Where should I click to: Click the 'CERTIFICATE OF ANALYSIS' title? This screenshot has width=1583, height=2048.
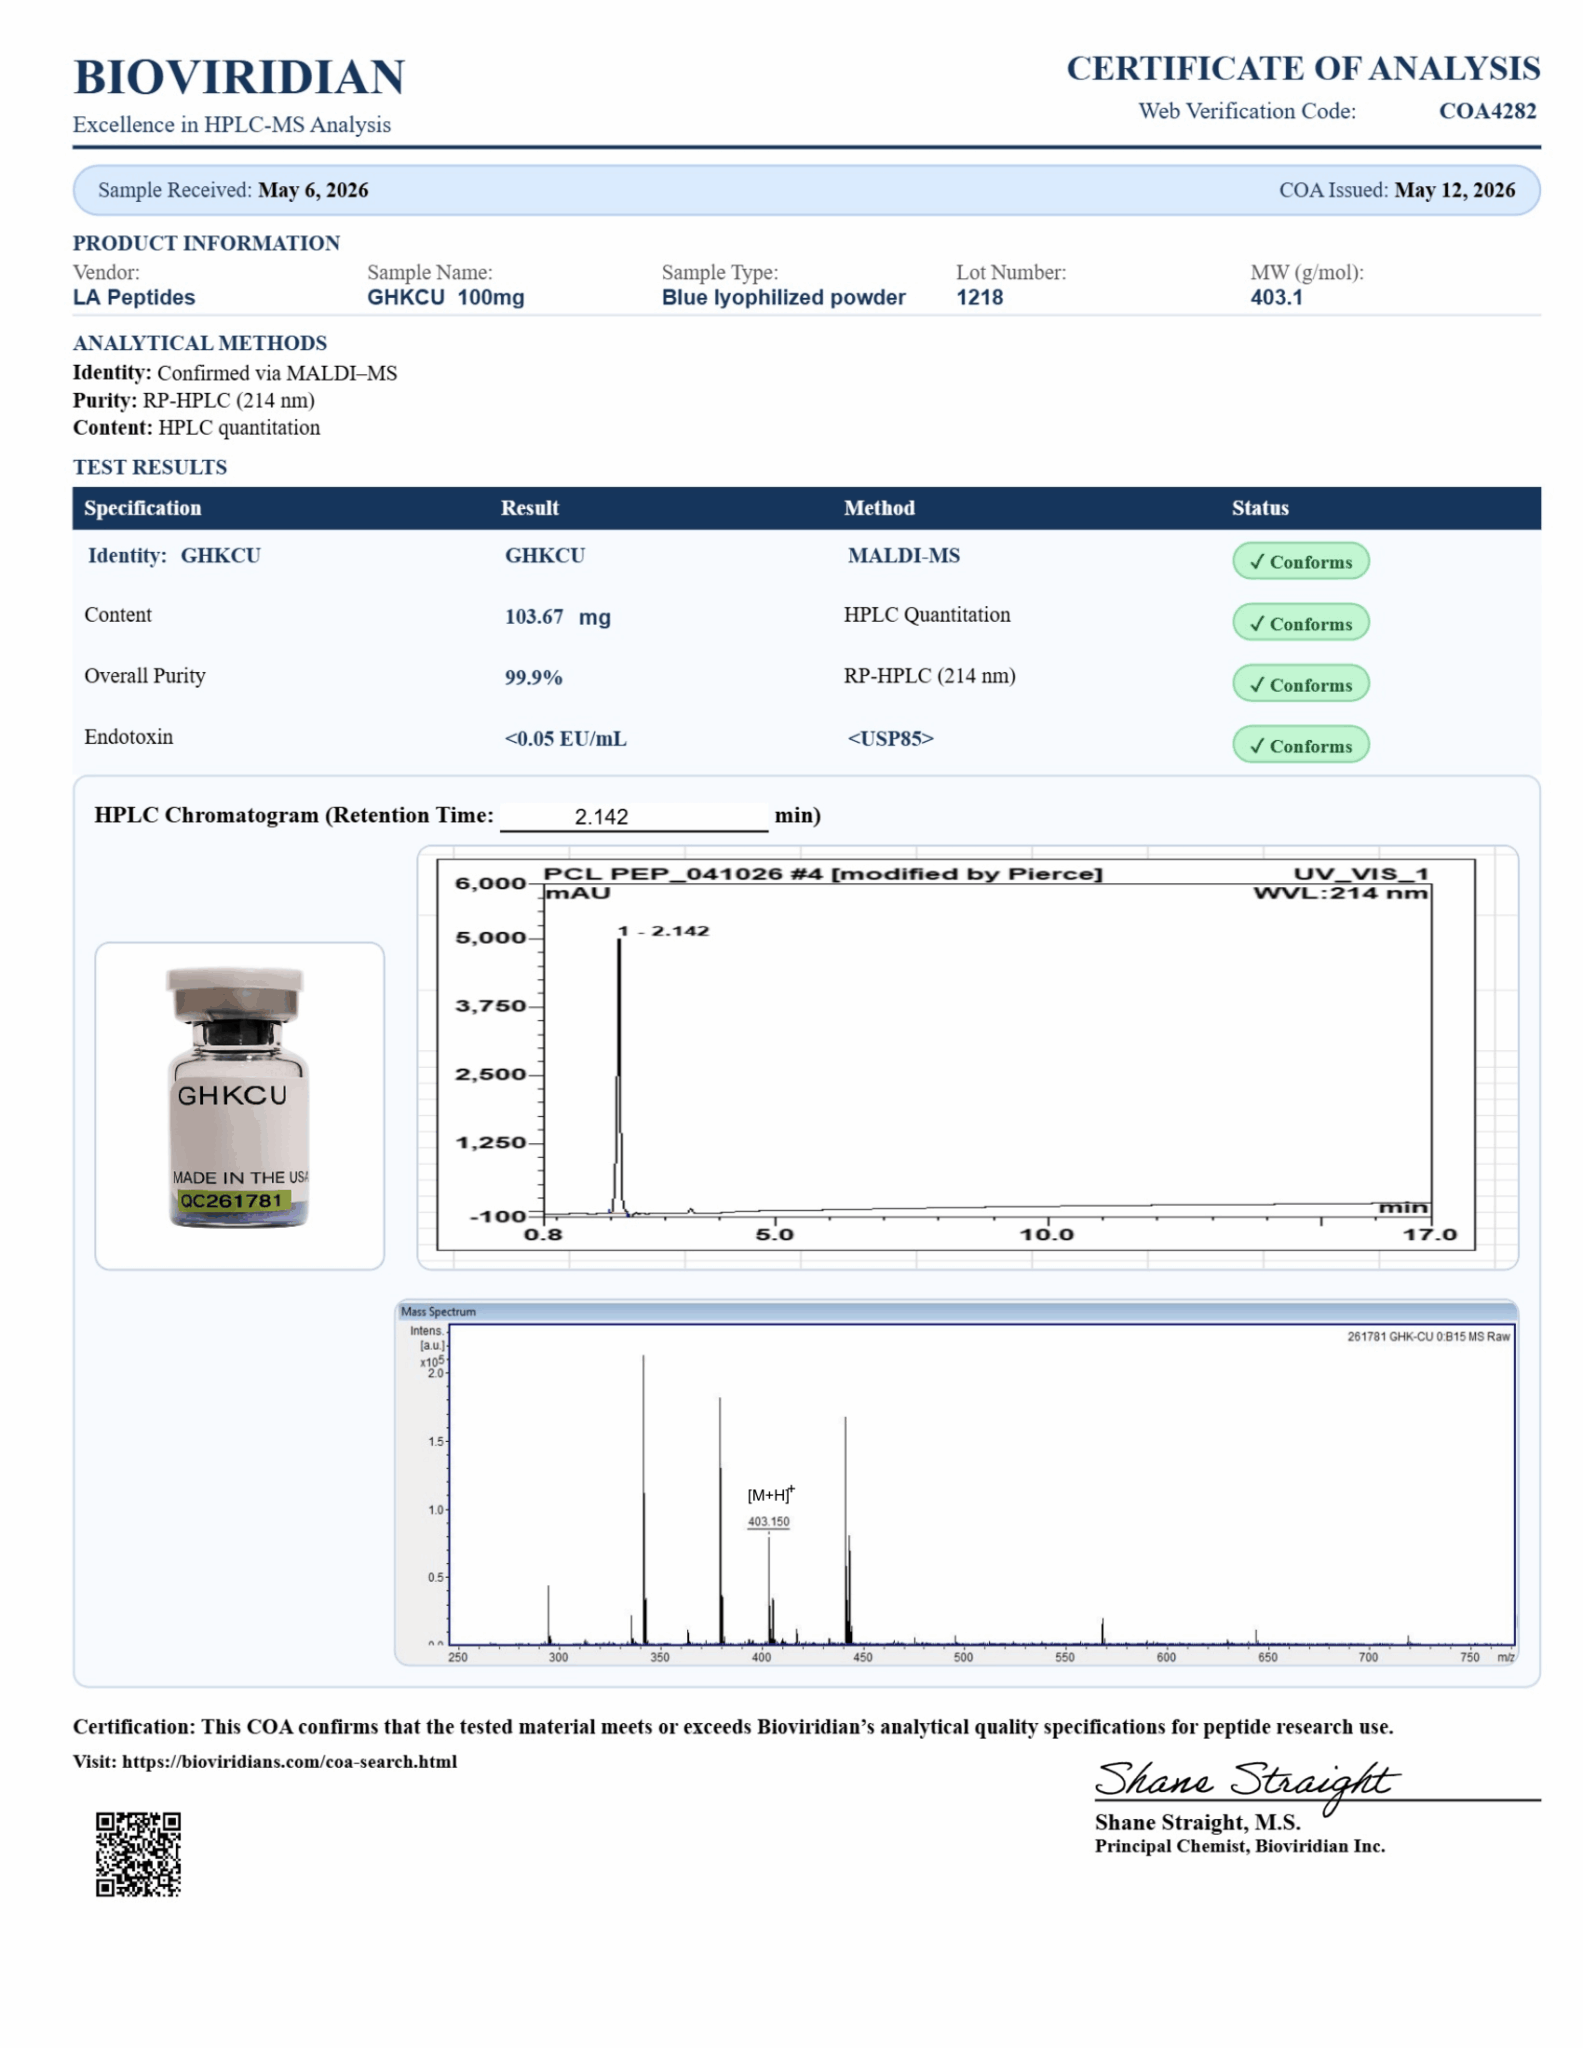(1303, 68)
